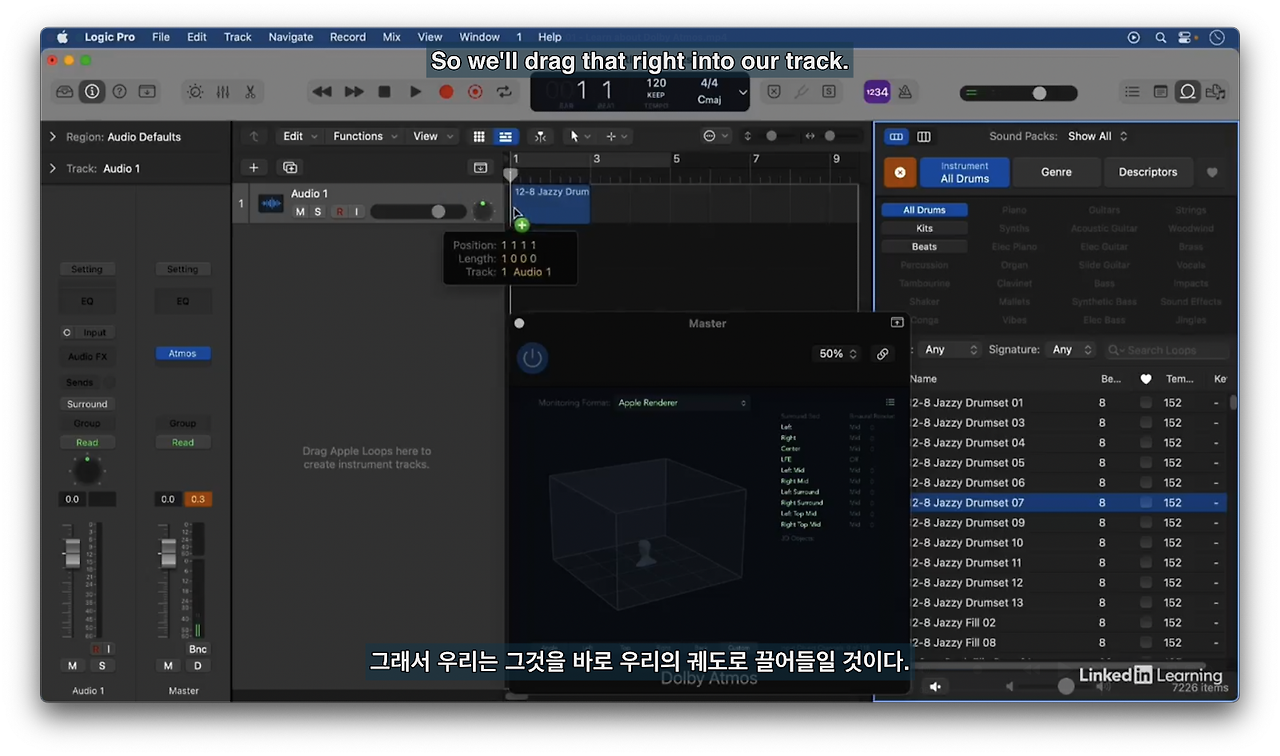This screenshot has height=756, width=1280.
Task: Switch loop browser to column view icon
Action: 924,137
